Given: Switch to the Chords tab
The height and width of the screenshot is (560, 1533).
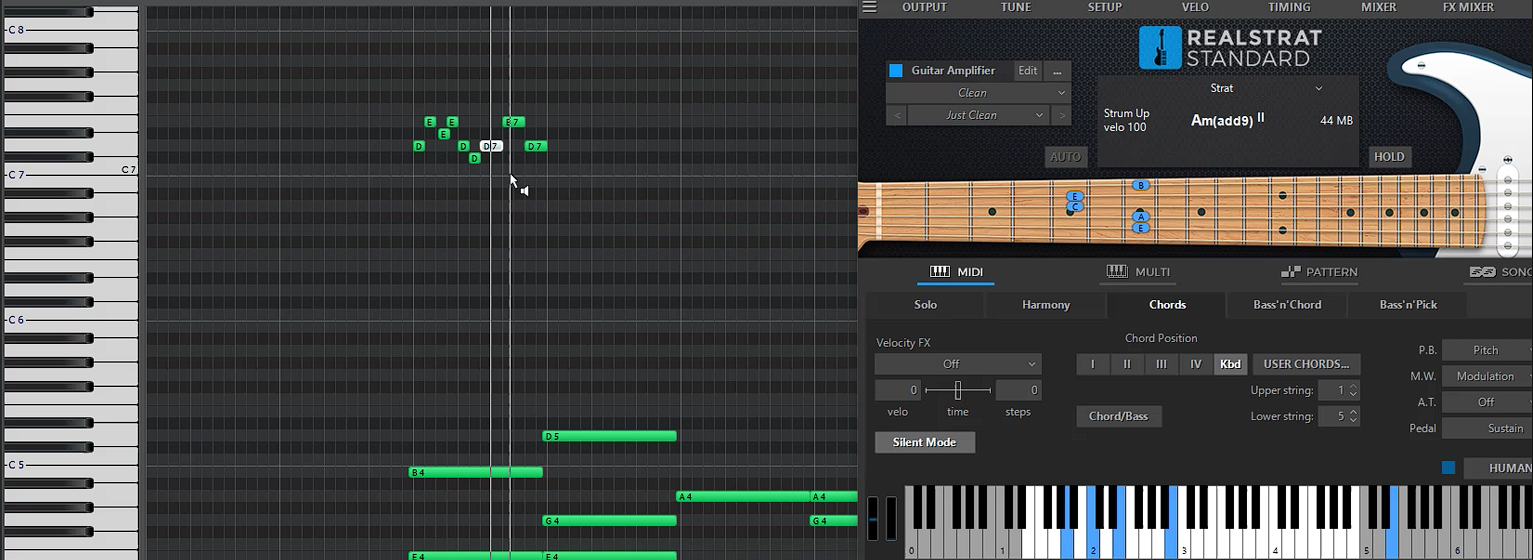Looking at the screenshot, I should point(1167,305).
